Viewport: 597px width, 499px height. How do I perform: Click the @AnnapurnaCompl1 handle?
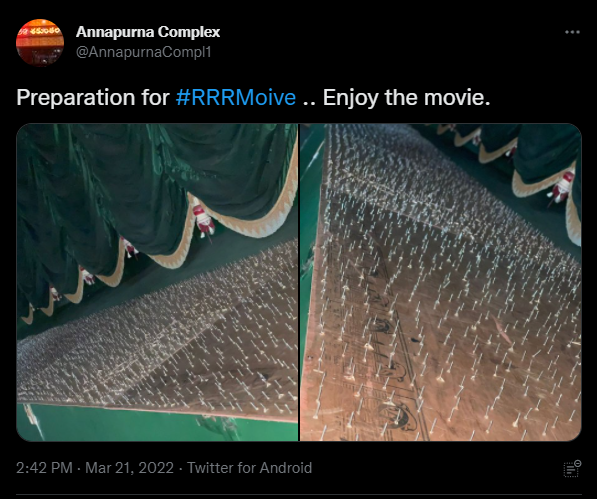point(144,52)
